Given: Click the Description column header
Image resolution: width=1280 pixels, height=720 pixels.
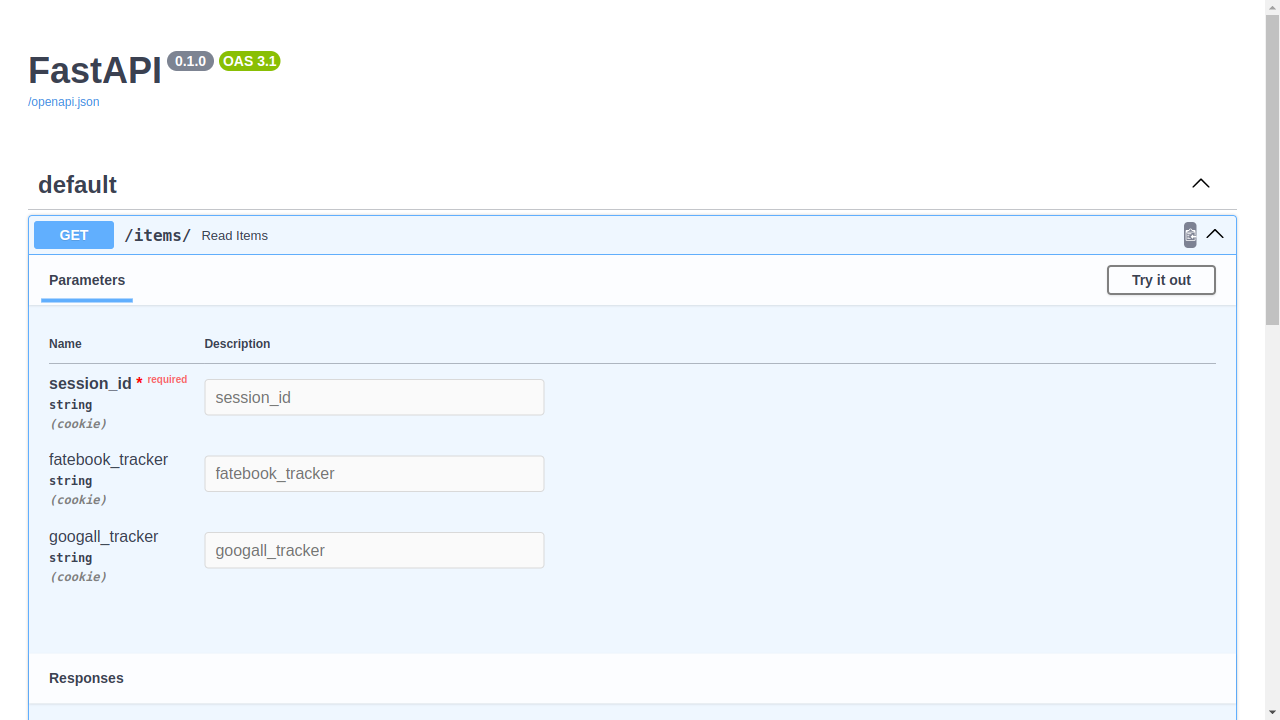Looking at the screenshot, I should coord(237,344).
